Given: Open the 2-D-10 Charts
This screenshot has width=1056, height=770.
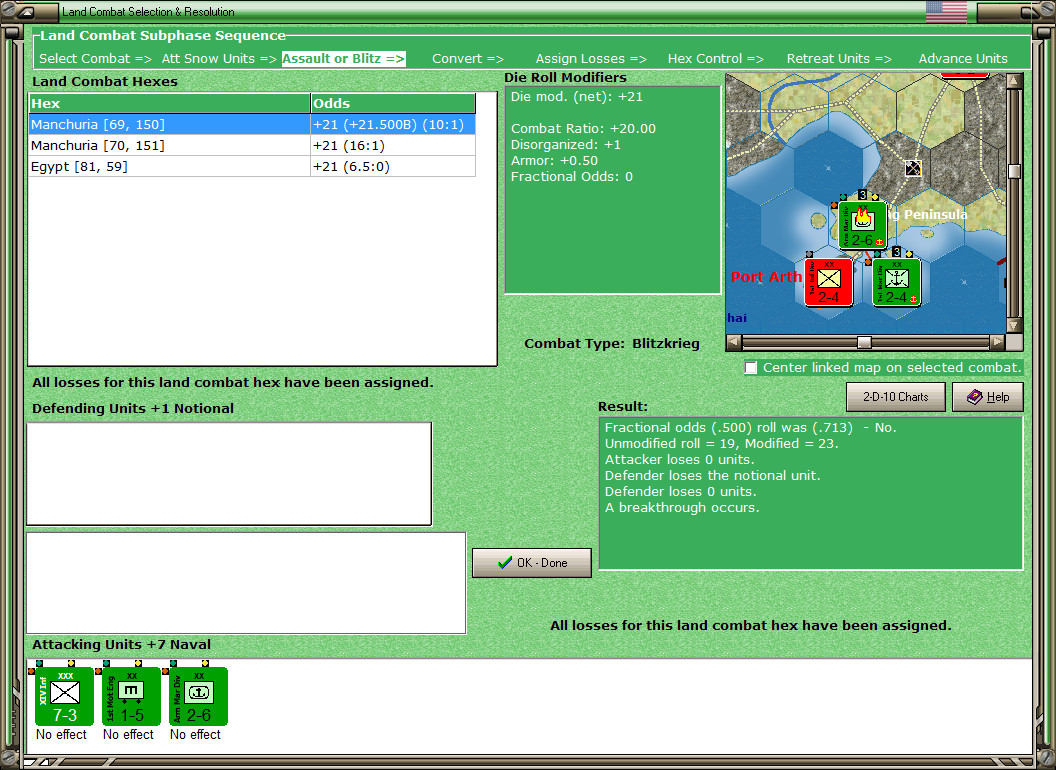Looking at the screenshot, I should pos(895,397).
